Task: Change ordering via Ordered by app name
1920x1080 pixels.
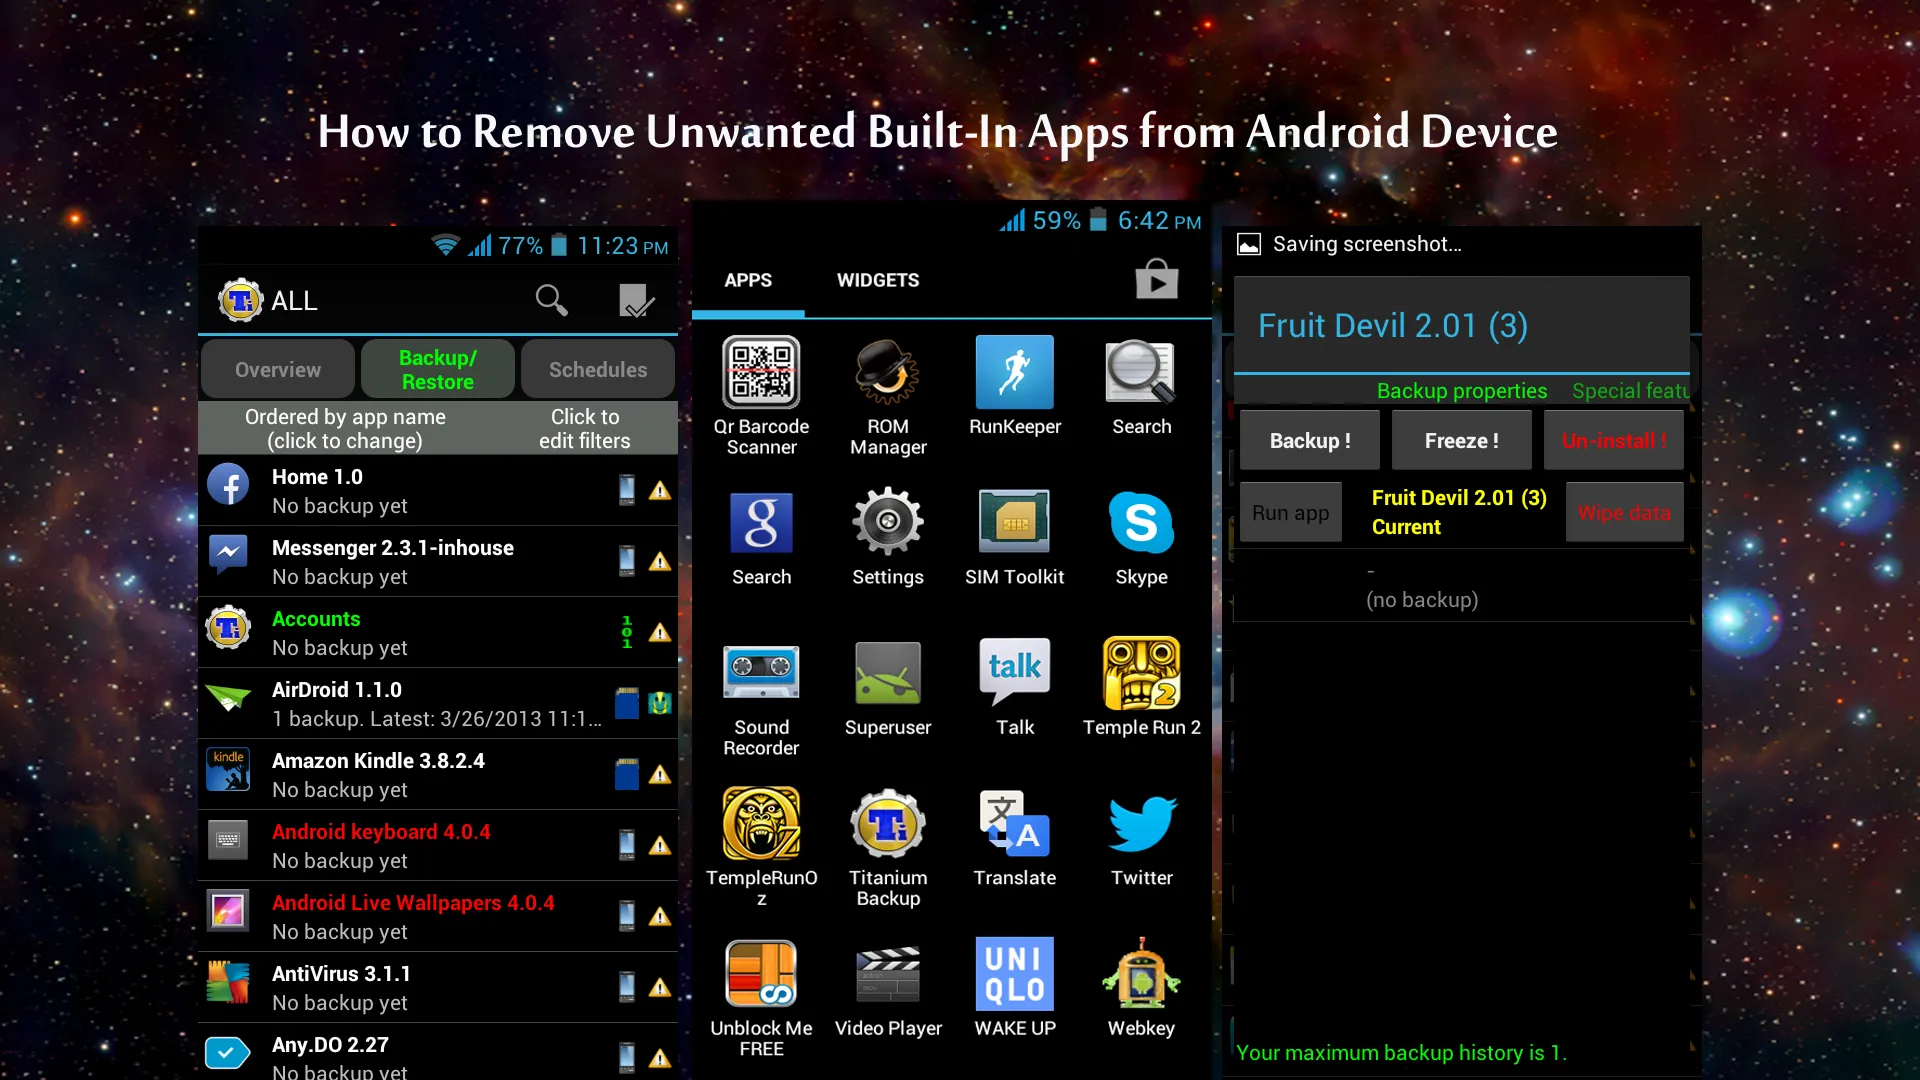Action: coord(345,428)
